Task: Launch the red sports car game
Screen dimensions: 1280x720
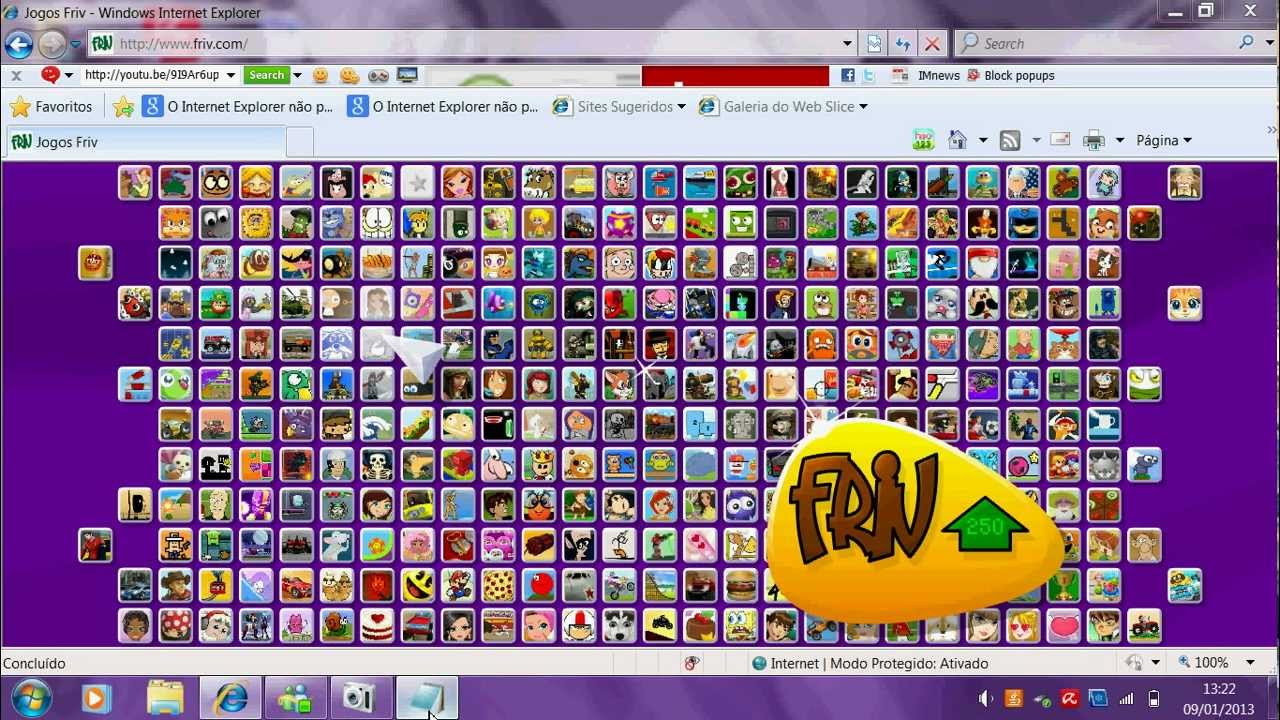Action: (297, 585)
